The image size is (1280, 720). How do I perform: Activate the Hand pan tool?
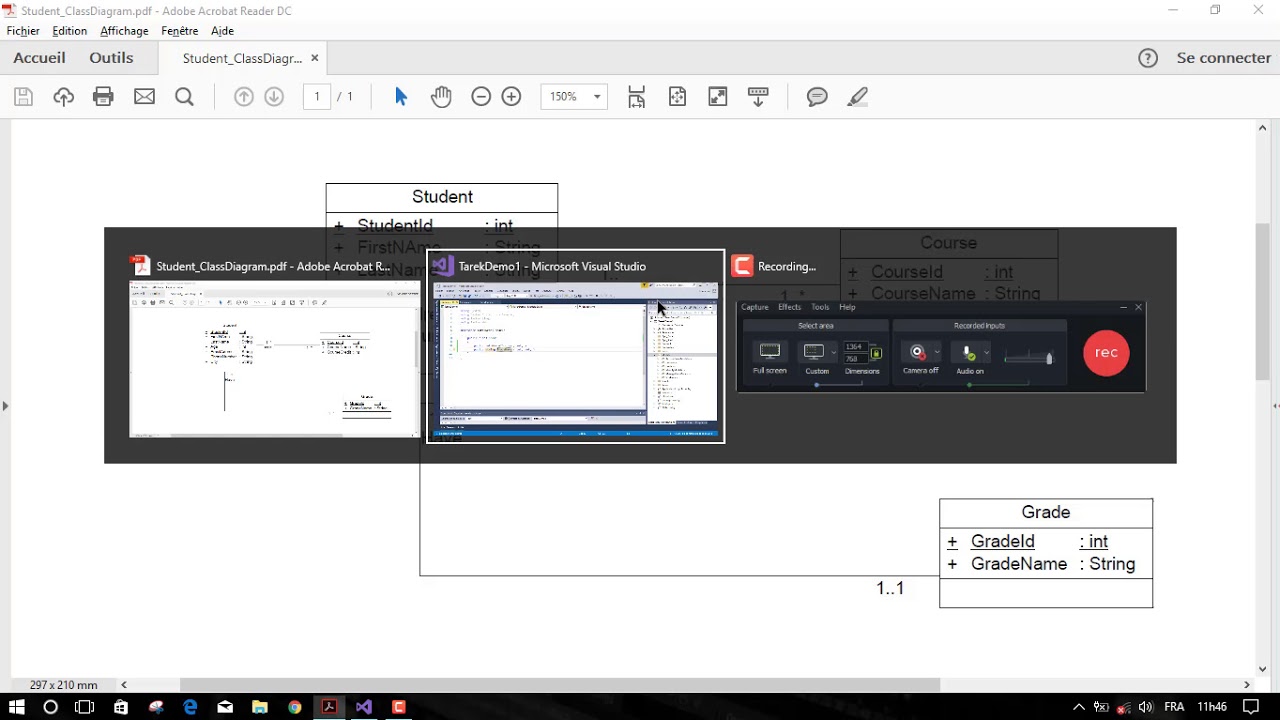pyautogui.click(x=441, y=97)
